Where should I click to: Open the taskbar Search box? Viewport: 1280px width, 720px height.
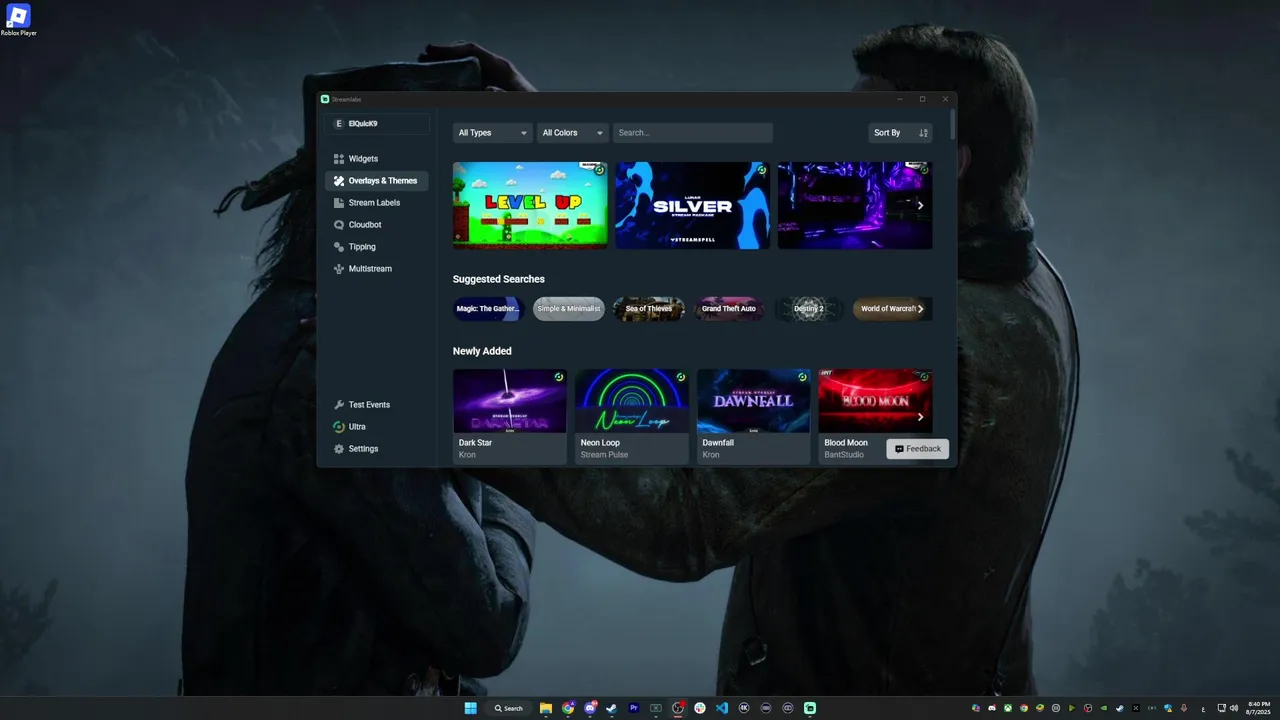pos(508,708)
